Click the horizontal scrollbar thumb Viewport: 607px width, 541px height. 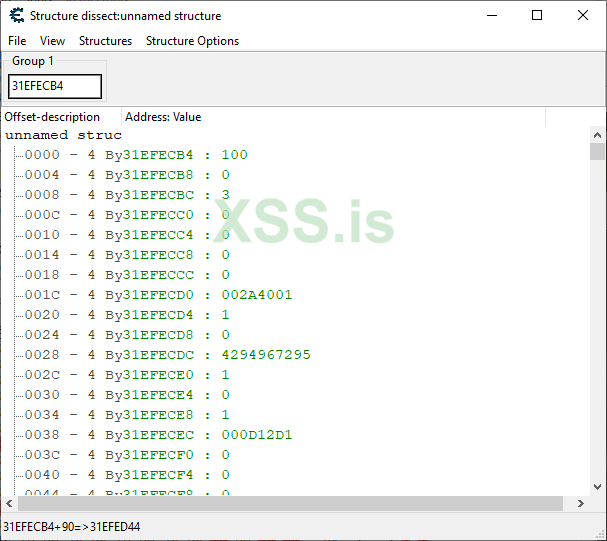(290, 503)
